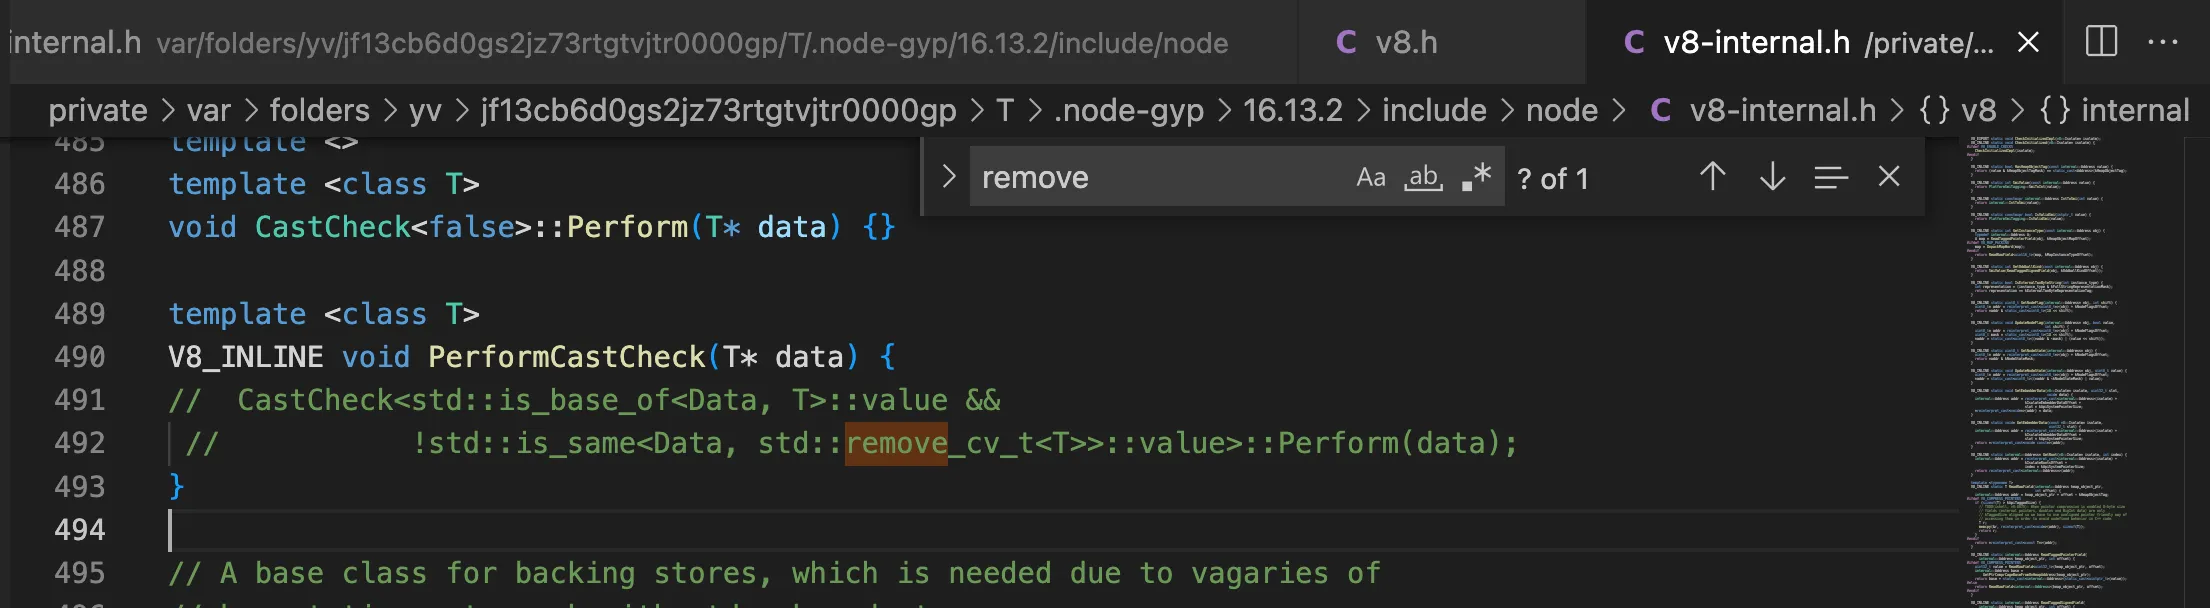Open the editor more actions menu
Screen dimensions: 2210x608
2162,42
